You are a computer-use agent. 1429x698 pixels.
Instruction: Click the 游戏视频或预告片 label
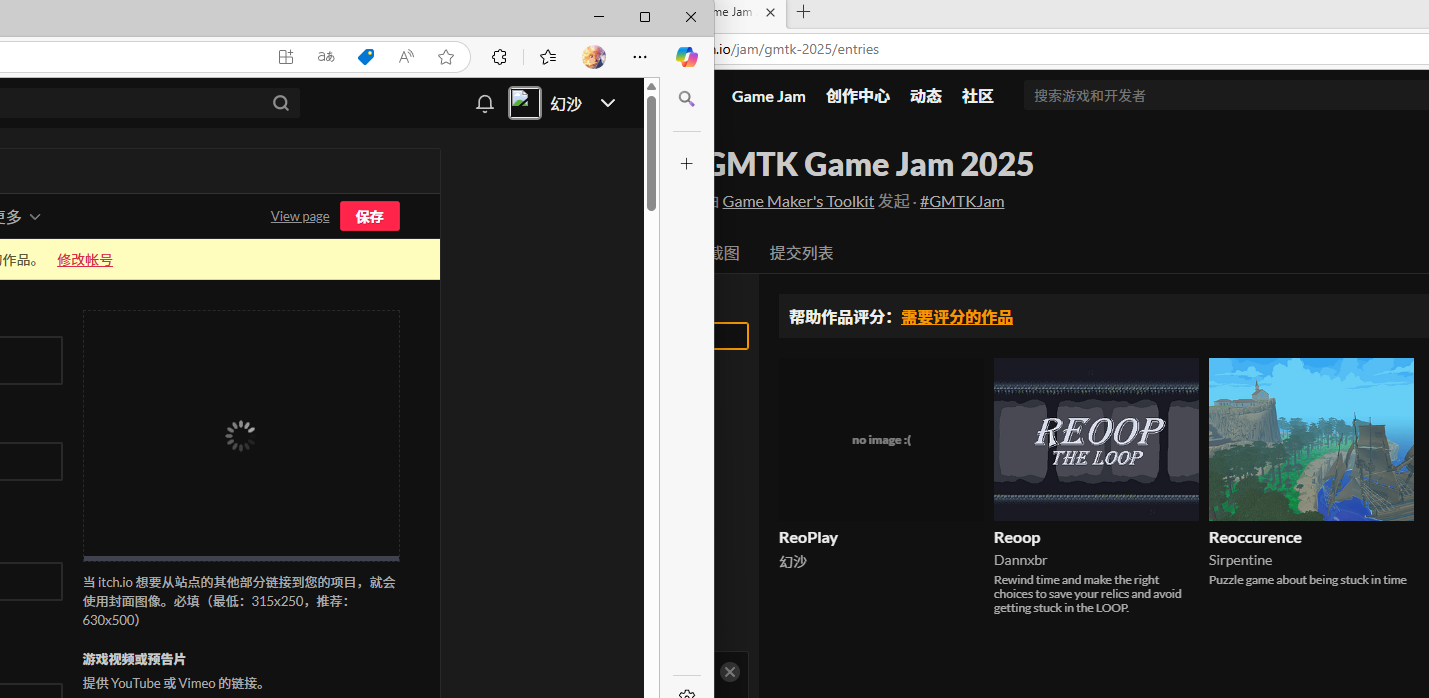pos(134,659)
